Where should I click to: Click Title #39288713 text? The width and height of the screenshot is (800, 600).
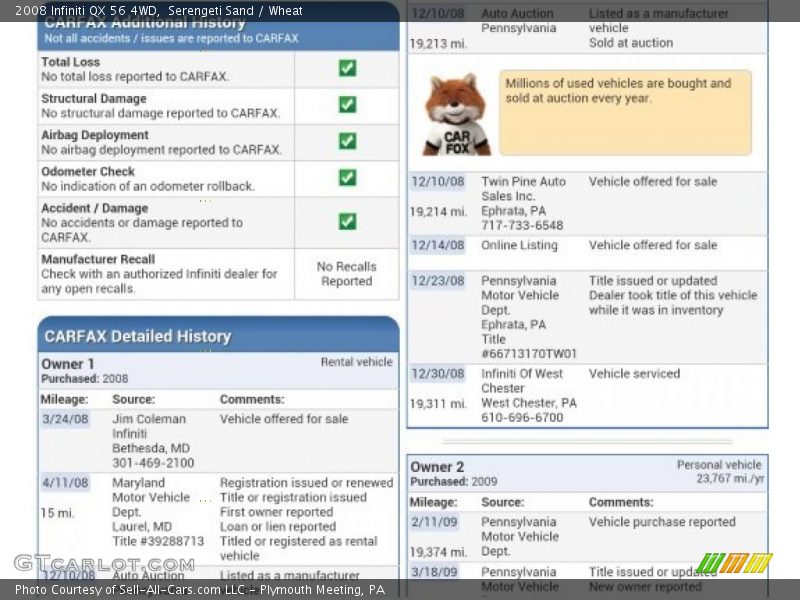pos(158,541)
